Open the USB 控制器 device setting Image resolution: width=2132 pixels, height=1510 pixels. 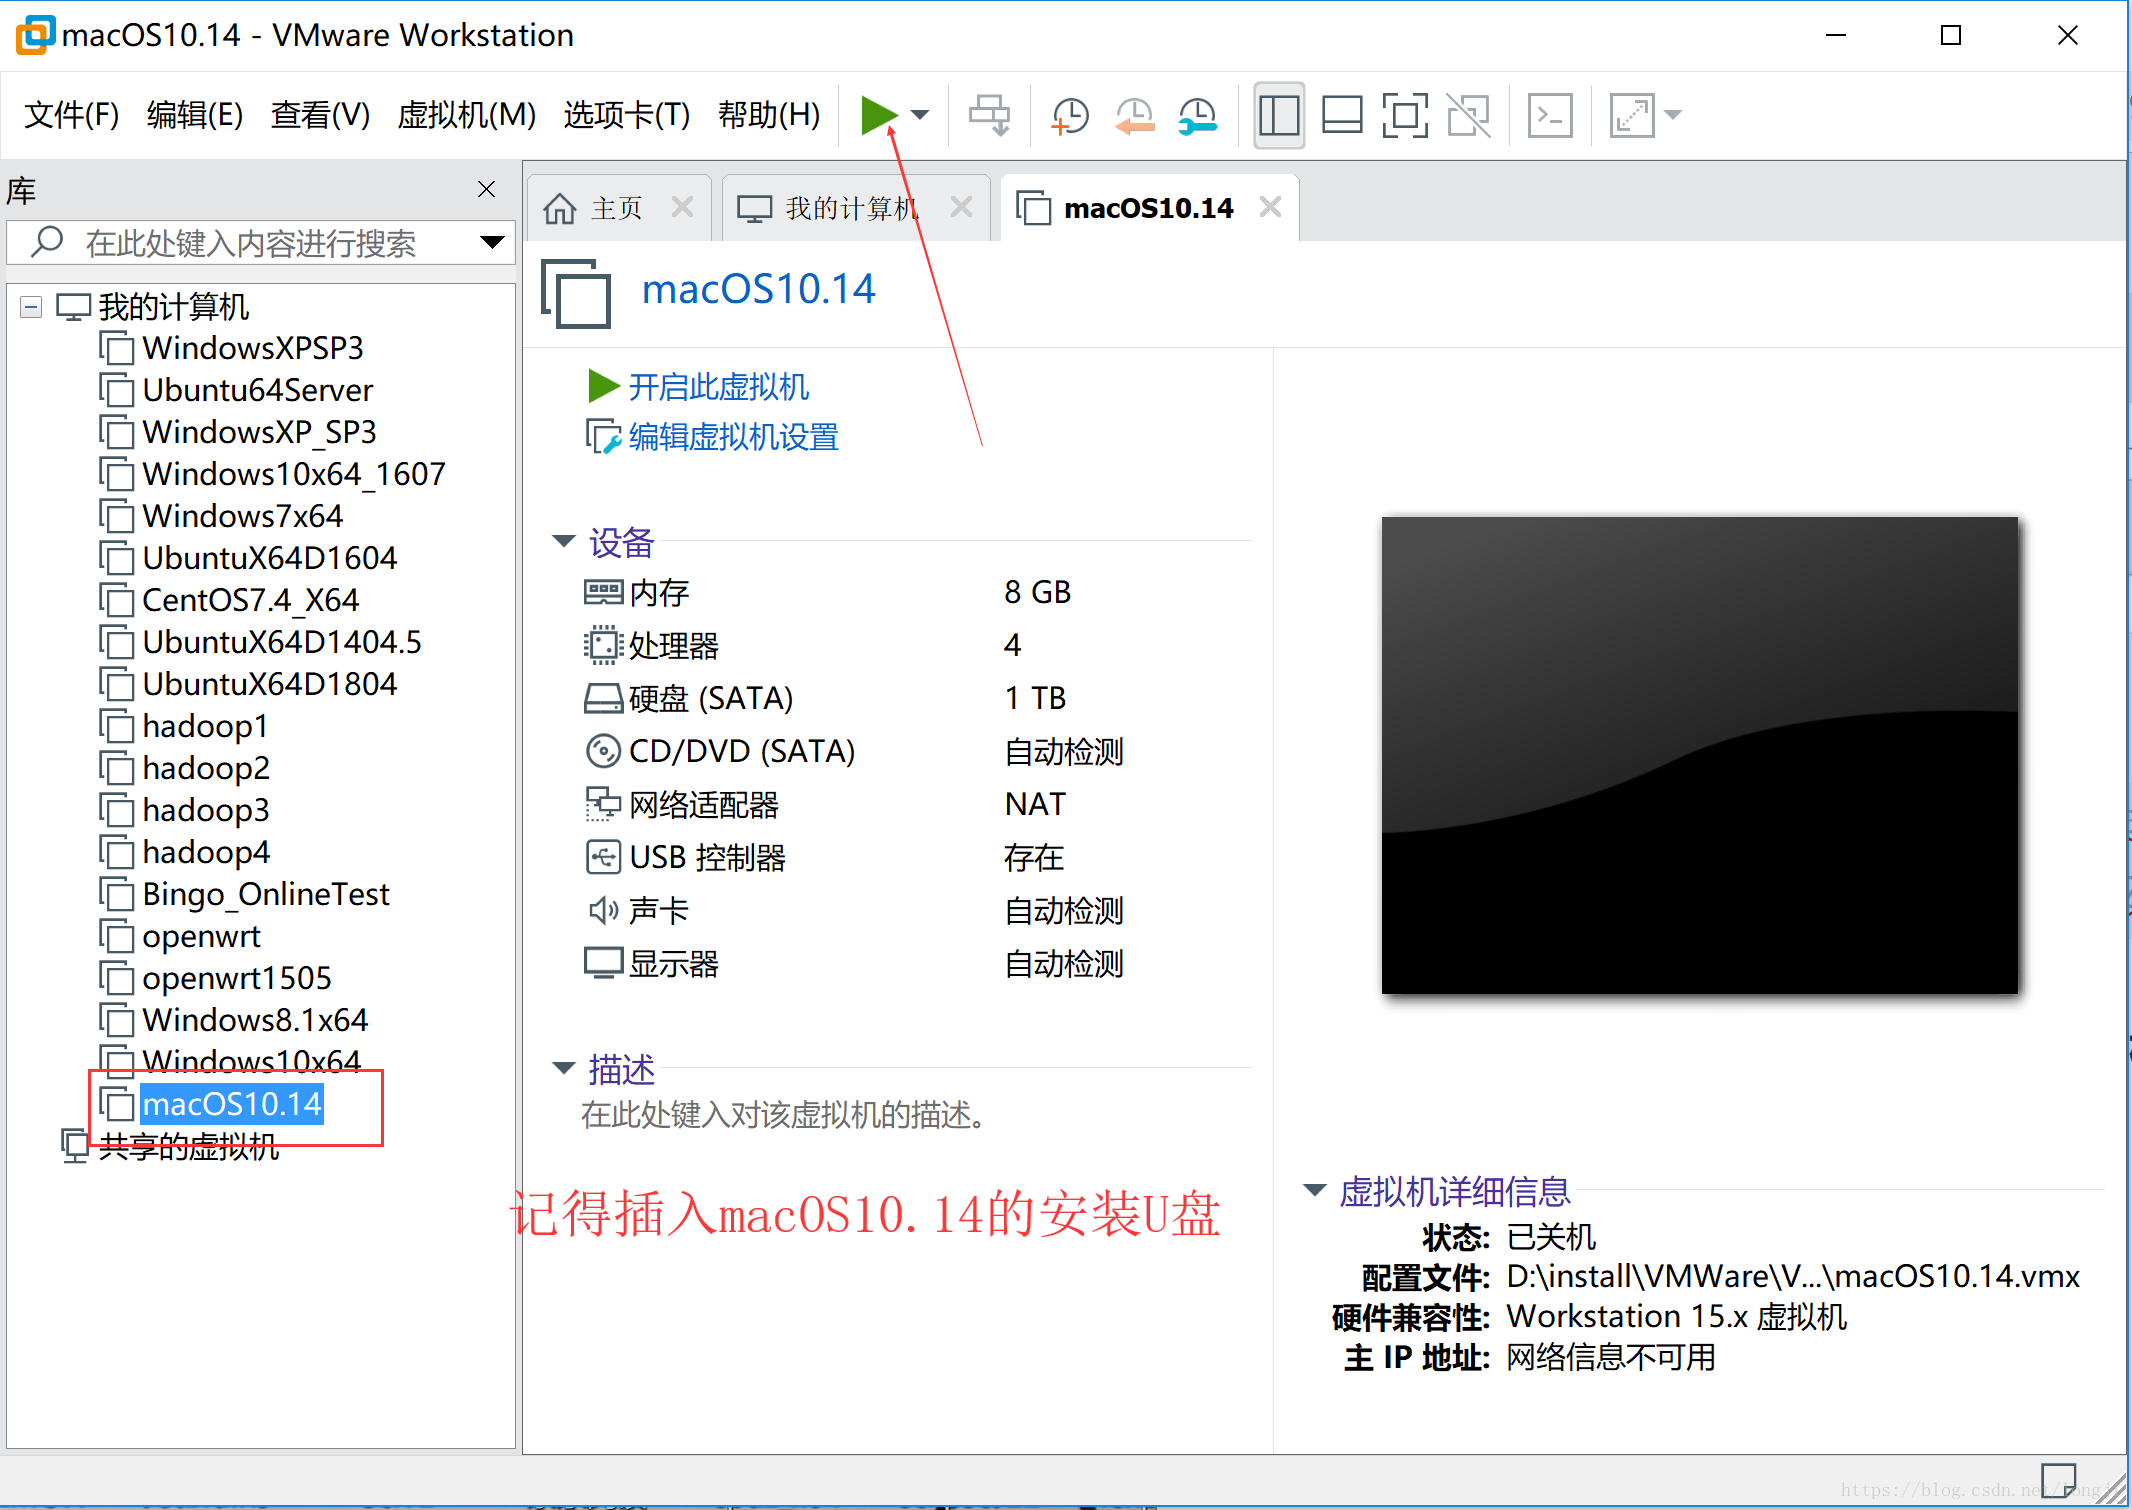pyautogui.click(x=685, y=857)
